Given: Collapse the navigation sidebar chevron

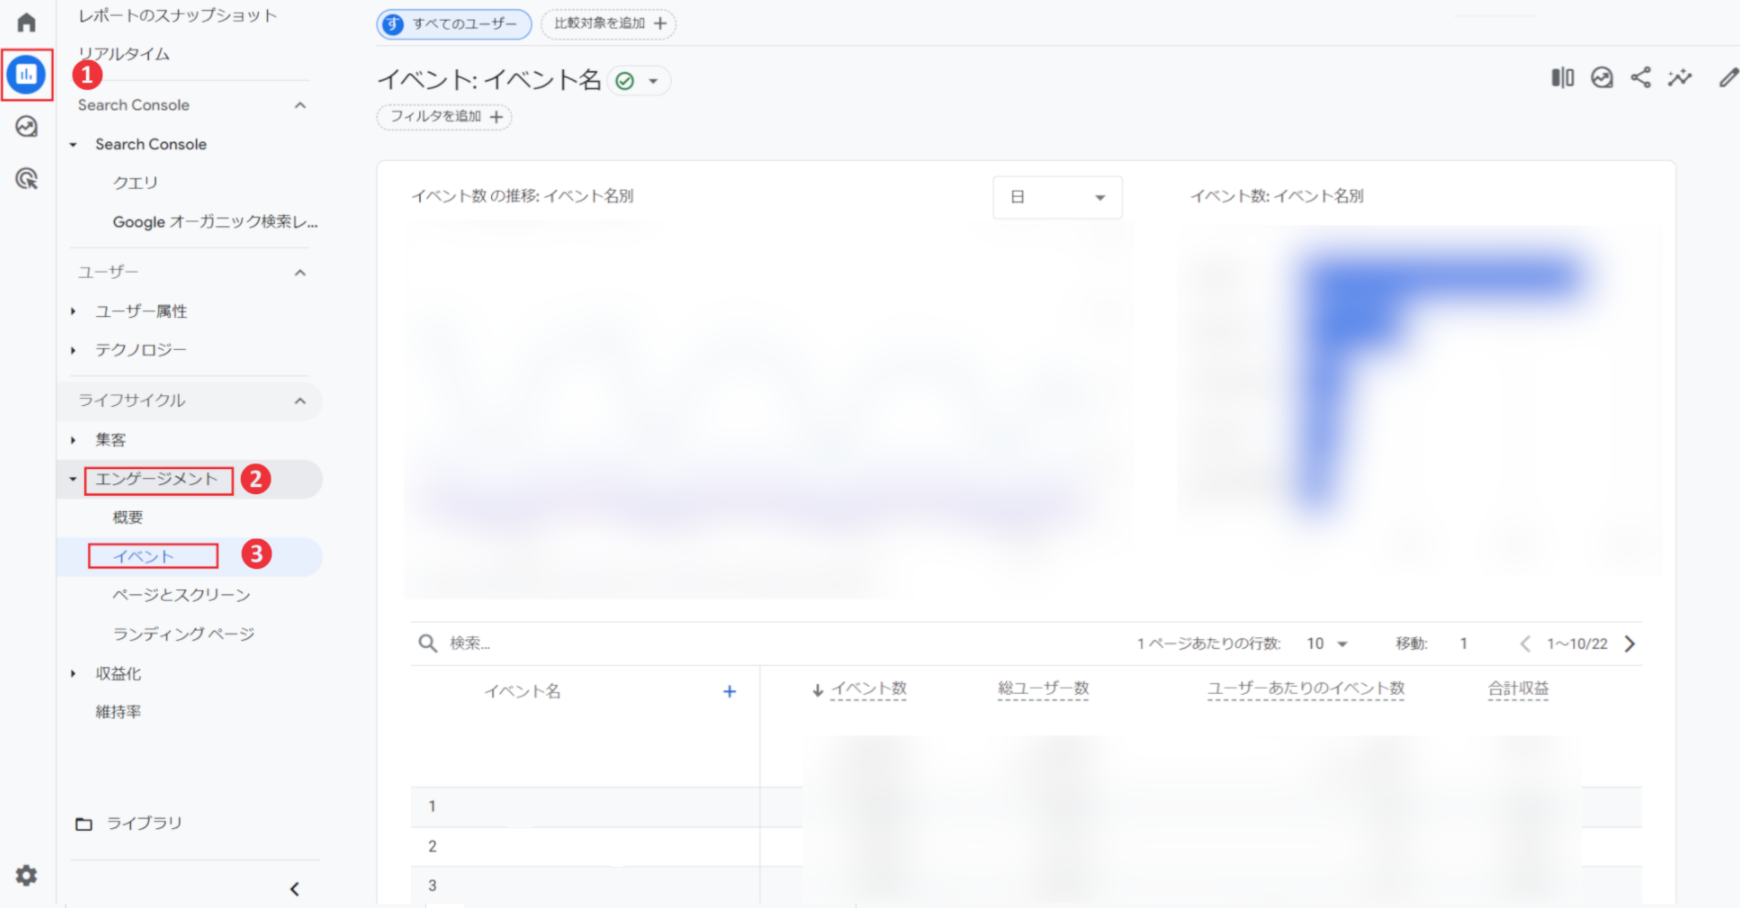Looking at the screenshot, I should click(295, 889).
